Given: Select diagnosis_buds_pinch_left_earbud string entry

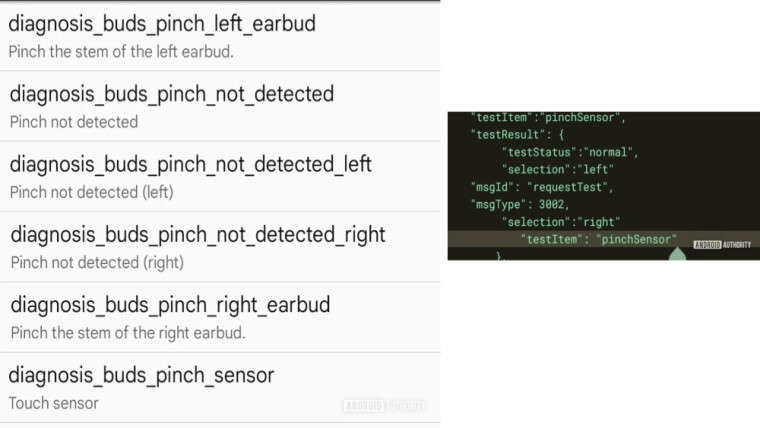Looking at the screenshot, I should (x=220, y=36).
